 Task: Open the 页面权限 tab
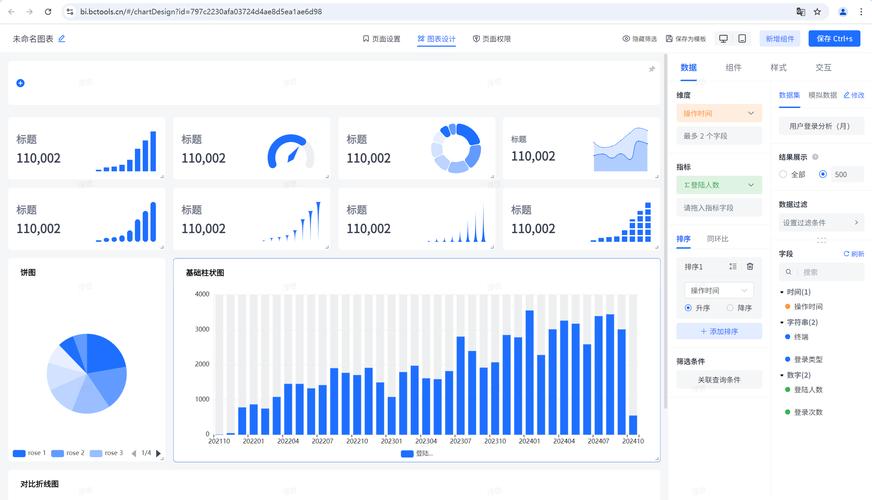pos(492,38)
